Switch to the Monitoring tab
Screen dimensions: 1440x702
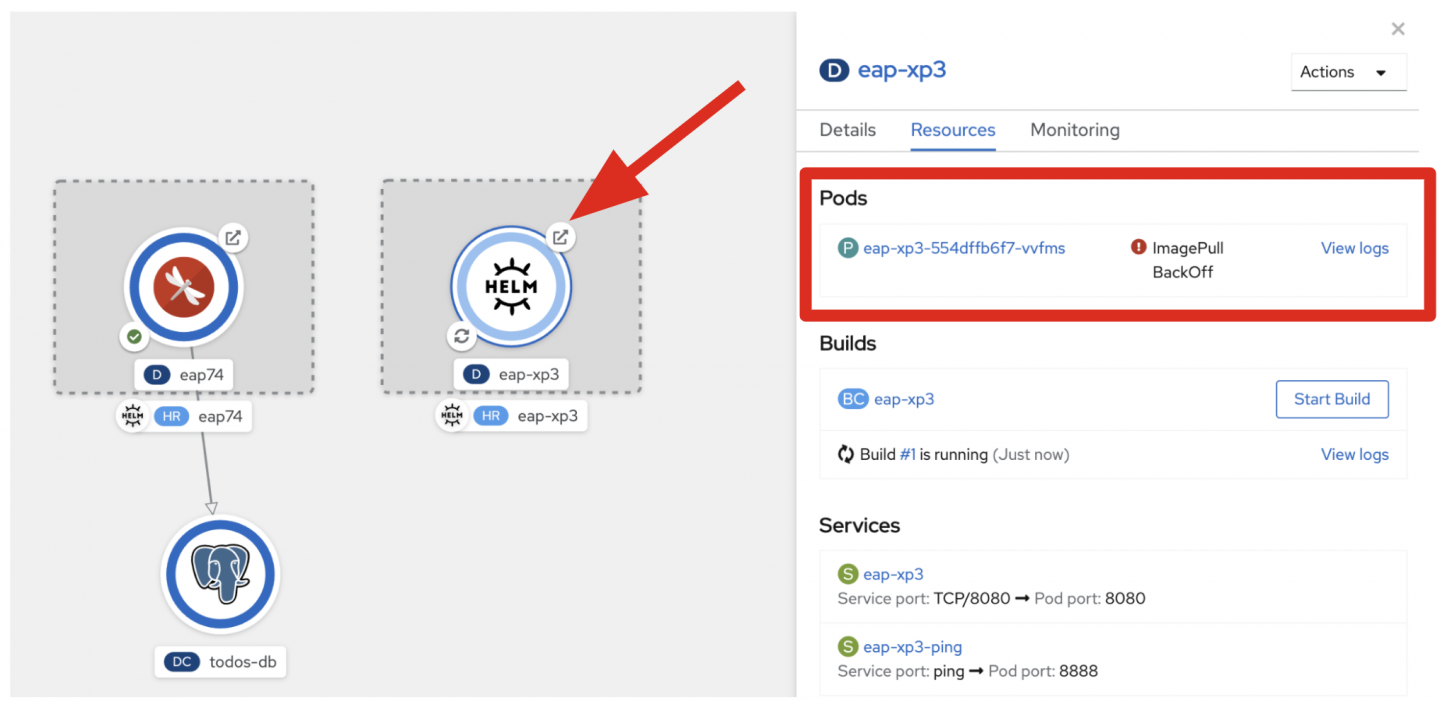click(1074, 130)
